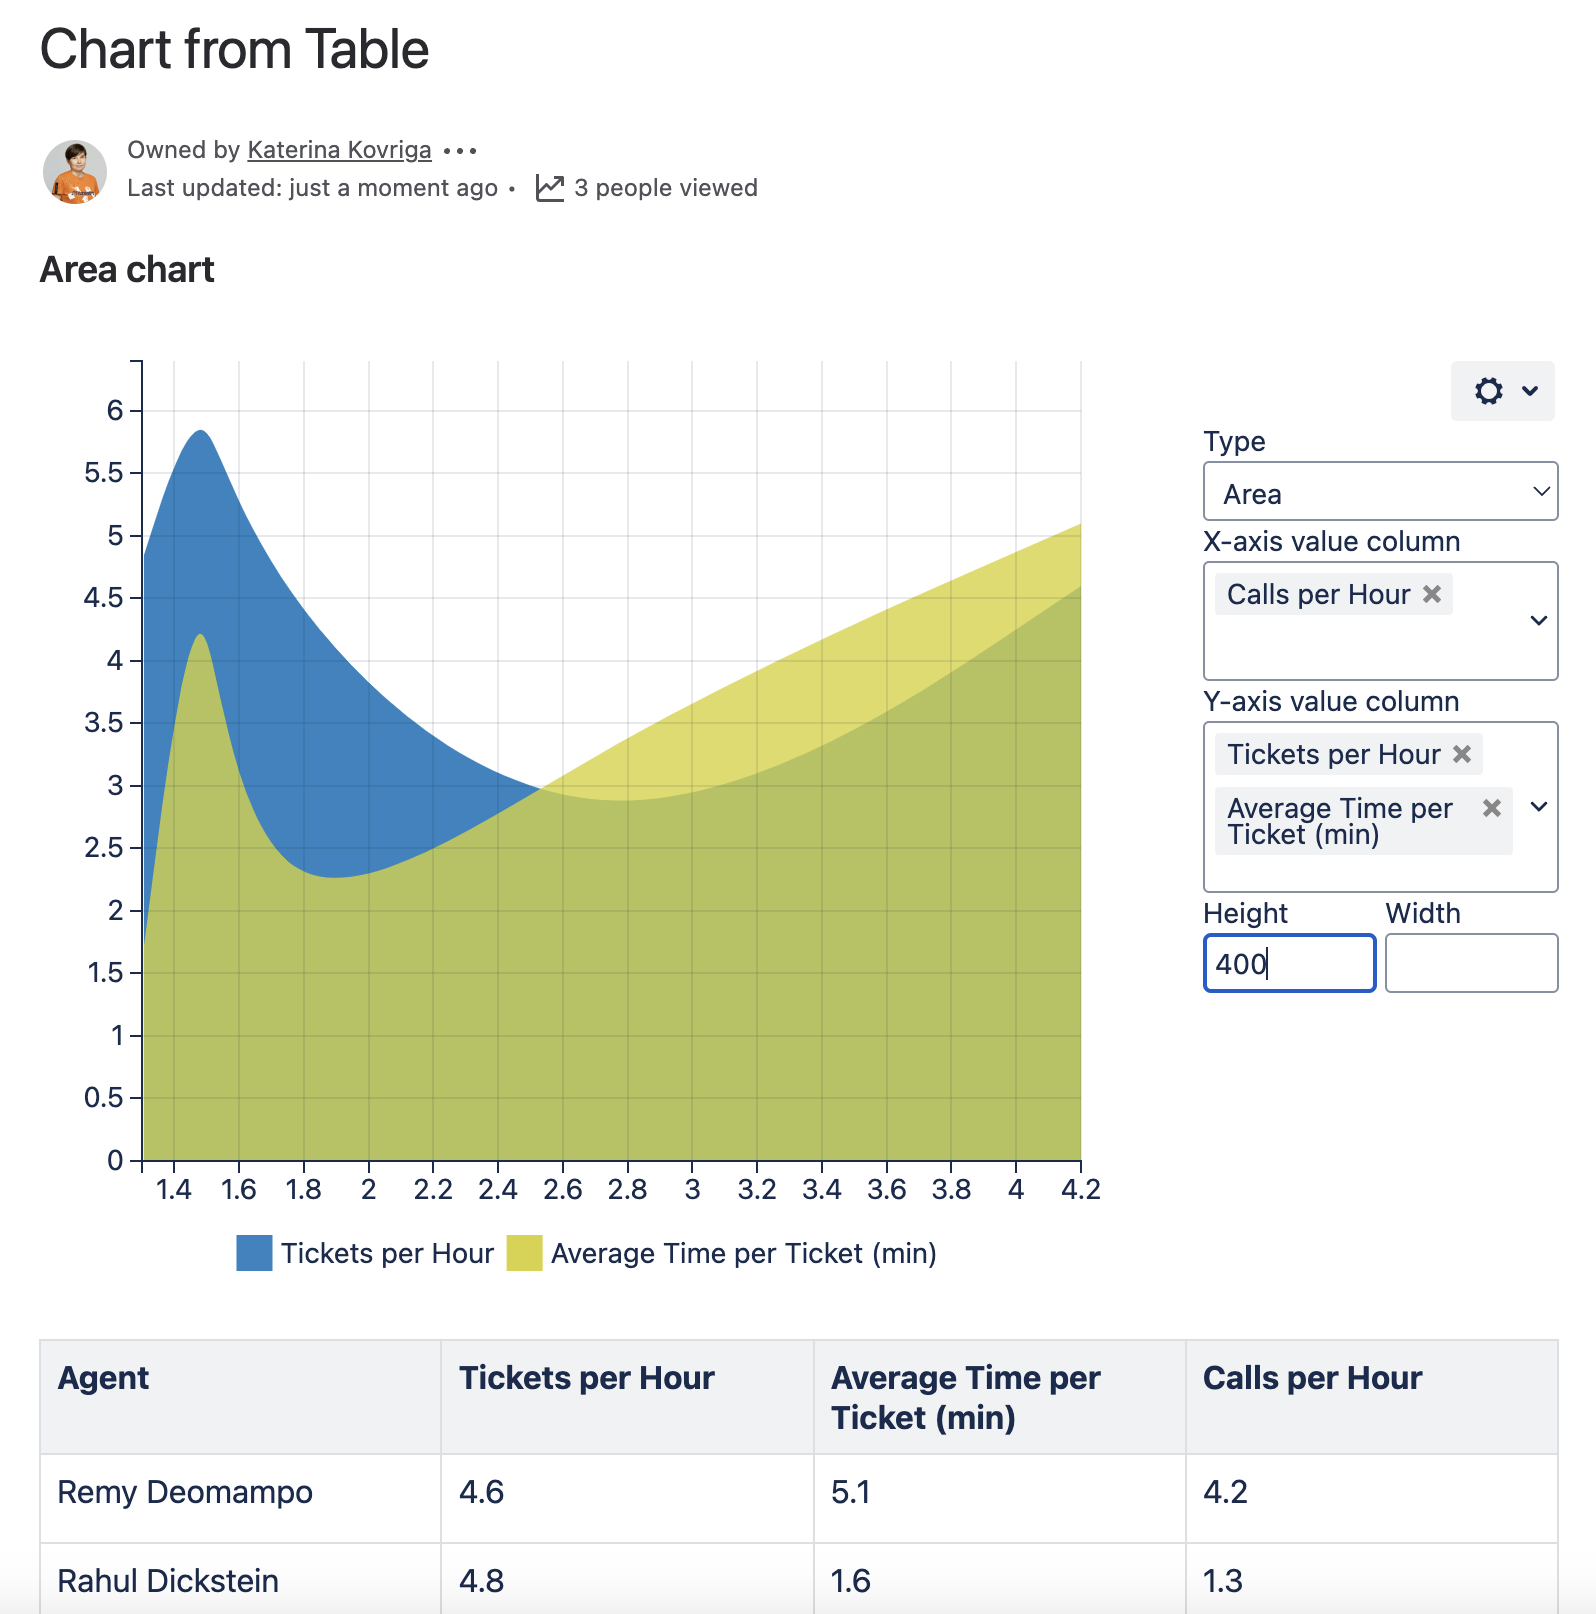Click the empty Width input field
The height and width of the screenshot is (1614, 1596).
[x=1471, y=963]
